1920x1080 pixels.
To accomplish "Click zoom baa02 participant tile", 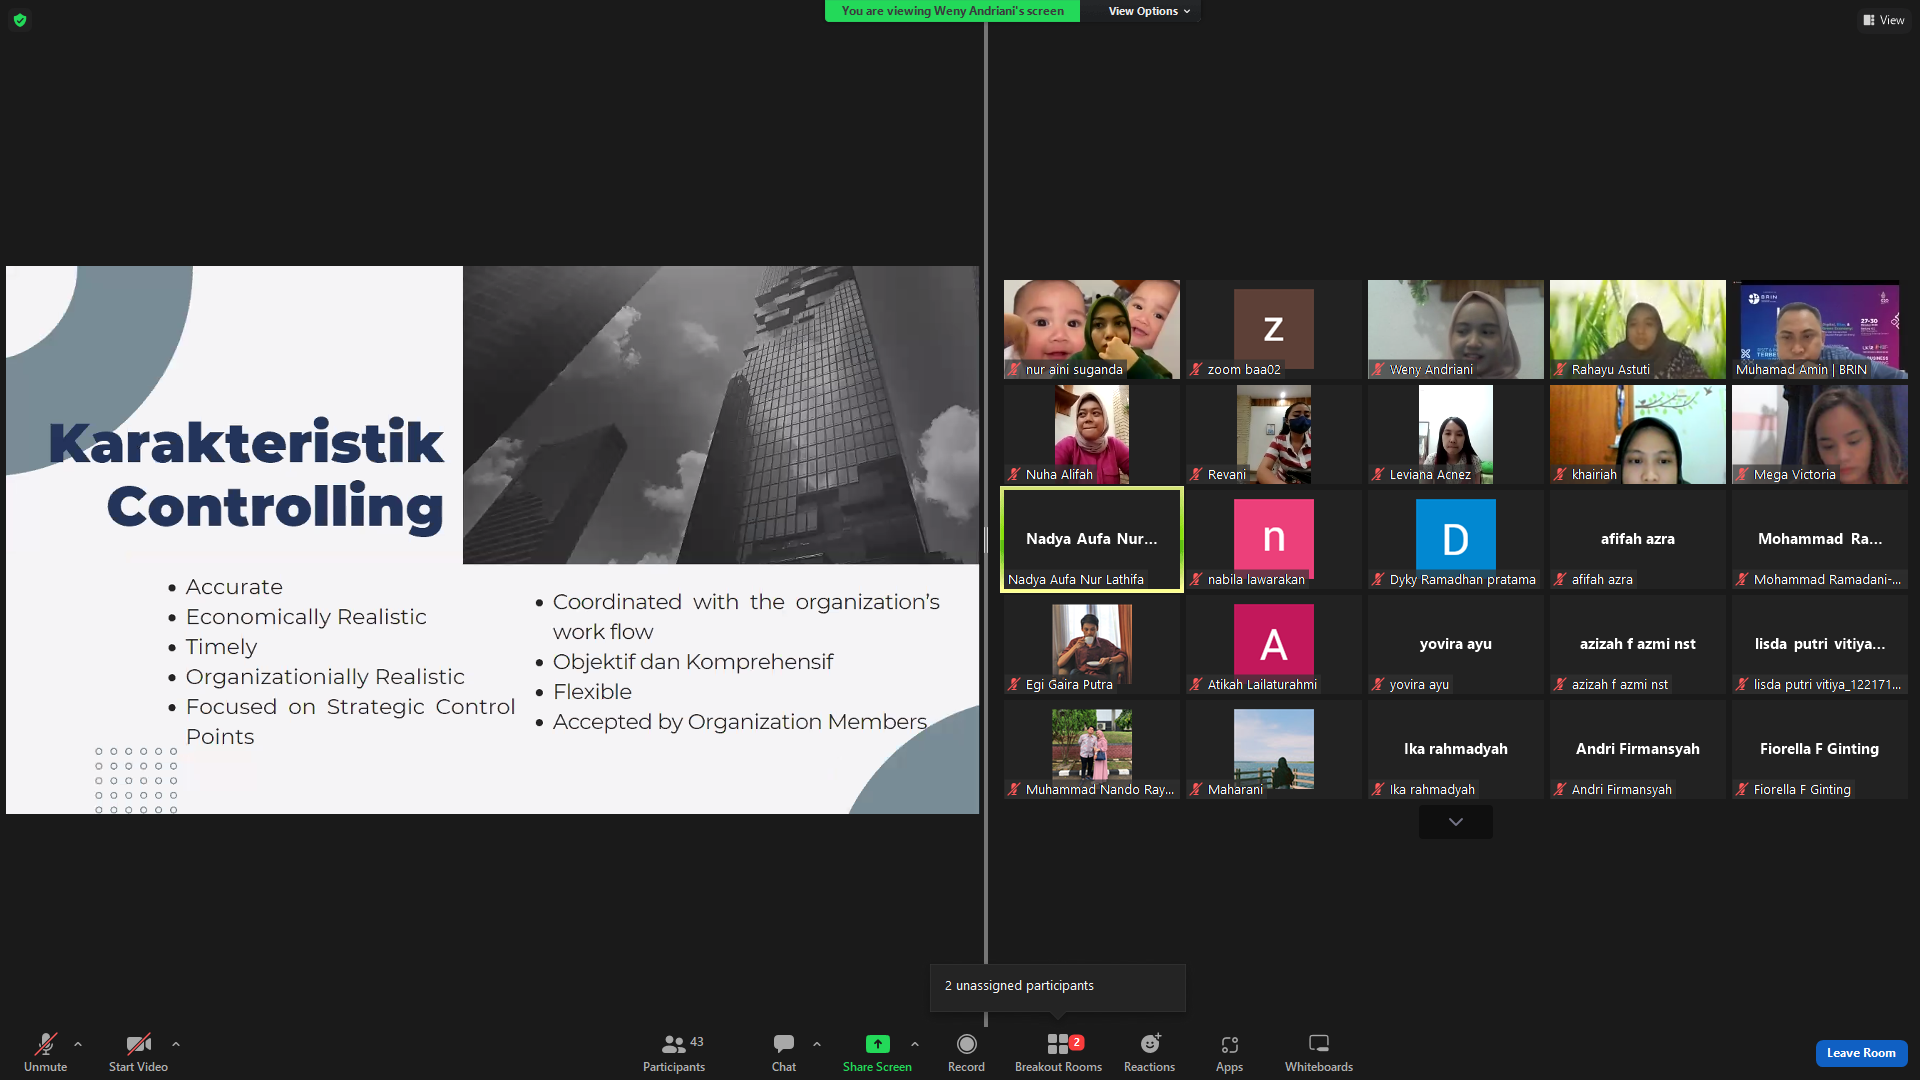I will (x=1274, y=329).
